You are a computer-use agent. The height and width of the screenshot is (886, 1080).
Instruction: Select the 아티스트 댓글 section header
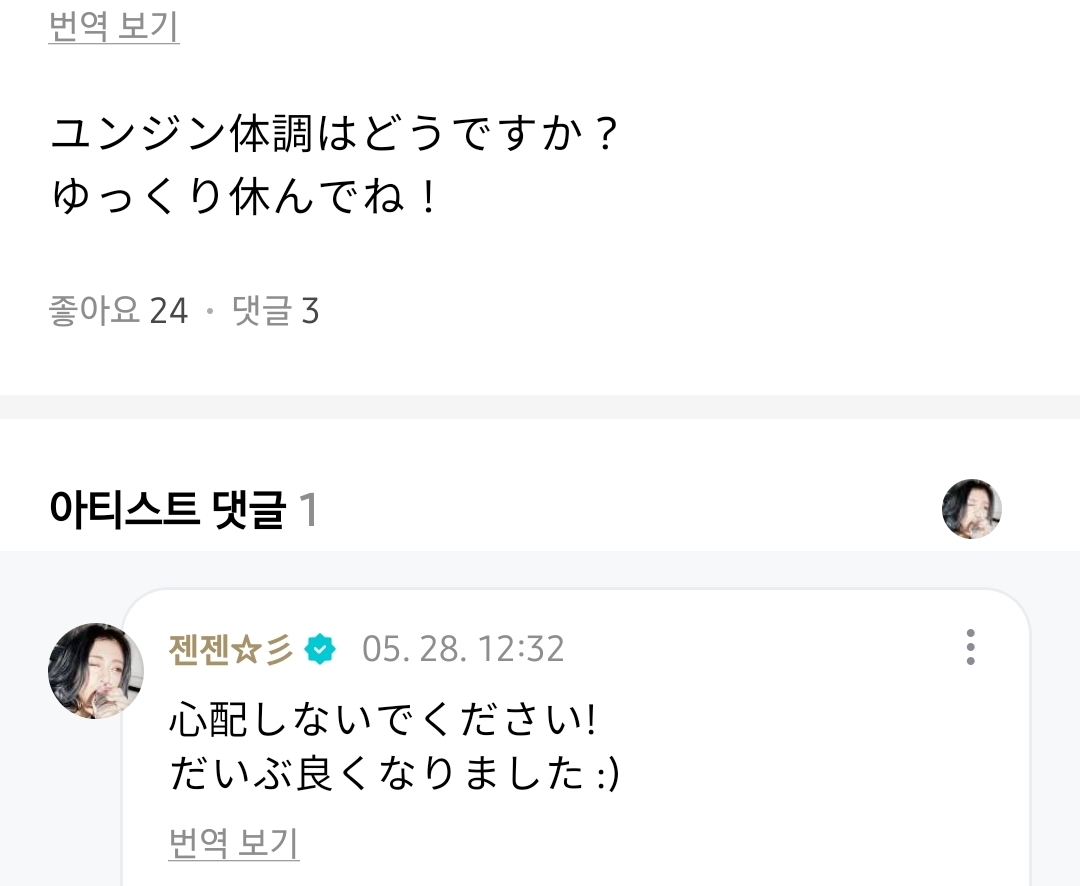pos(167,510)
